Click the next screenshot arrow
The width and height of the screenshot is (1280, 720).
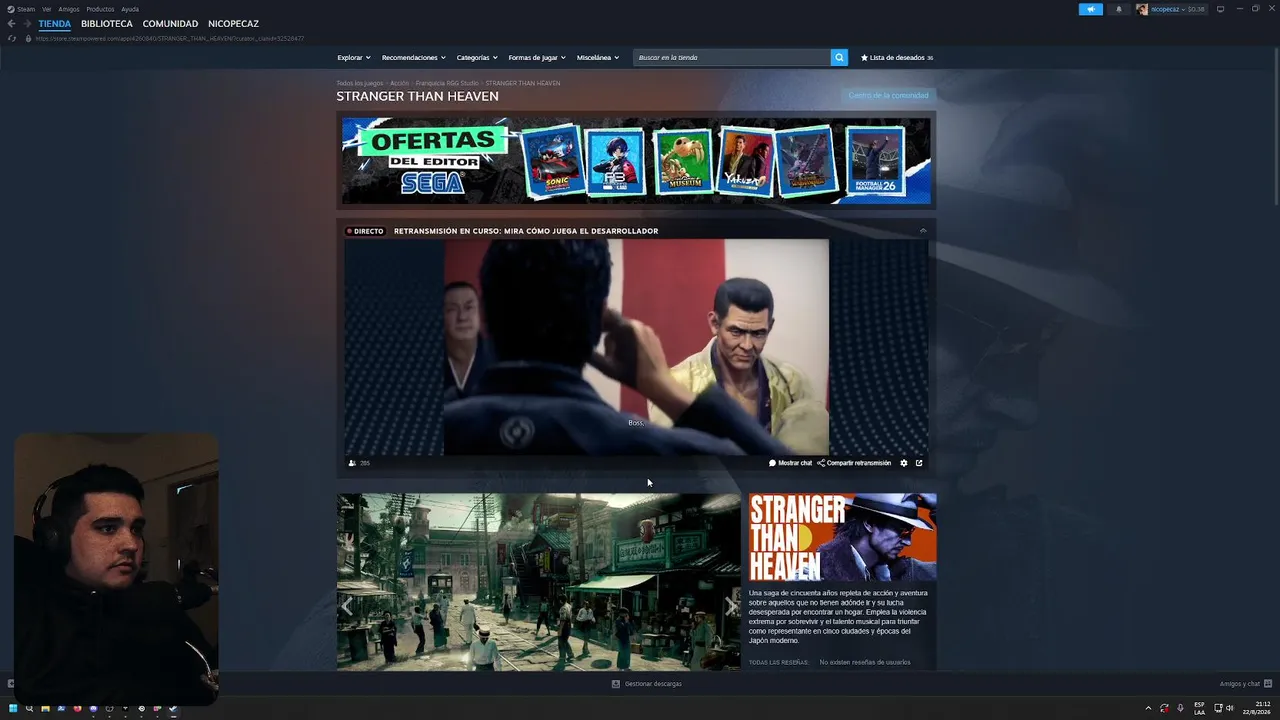pyautogui.click(x=731, y=606)
